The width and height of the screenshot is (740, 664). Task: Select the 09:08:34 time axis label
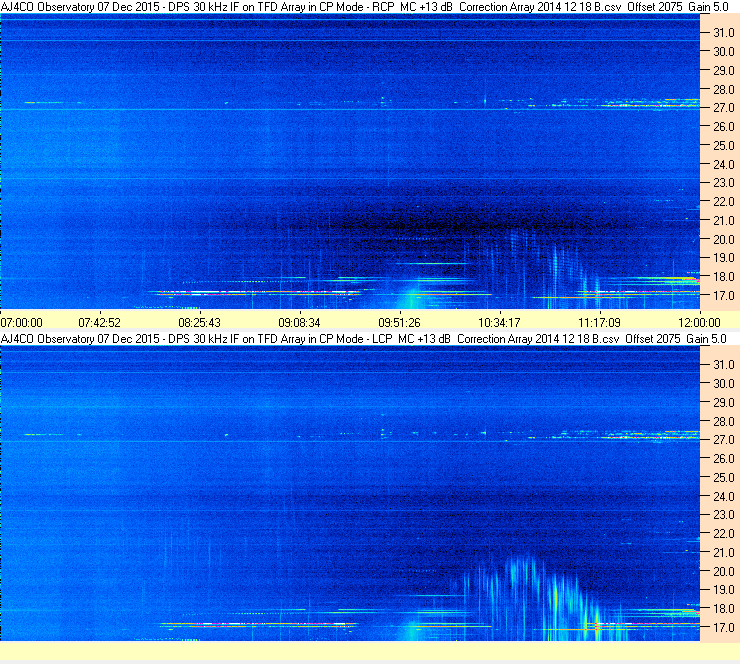point(299,323)
